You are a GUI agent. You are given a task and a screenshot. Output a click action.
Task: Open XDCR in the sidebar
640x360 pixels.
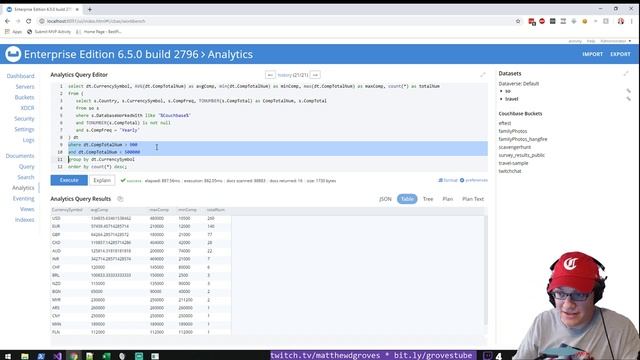tap(27, 108)
